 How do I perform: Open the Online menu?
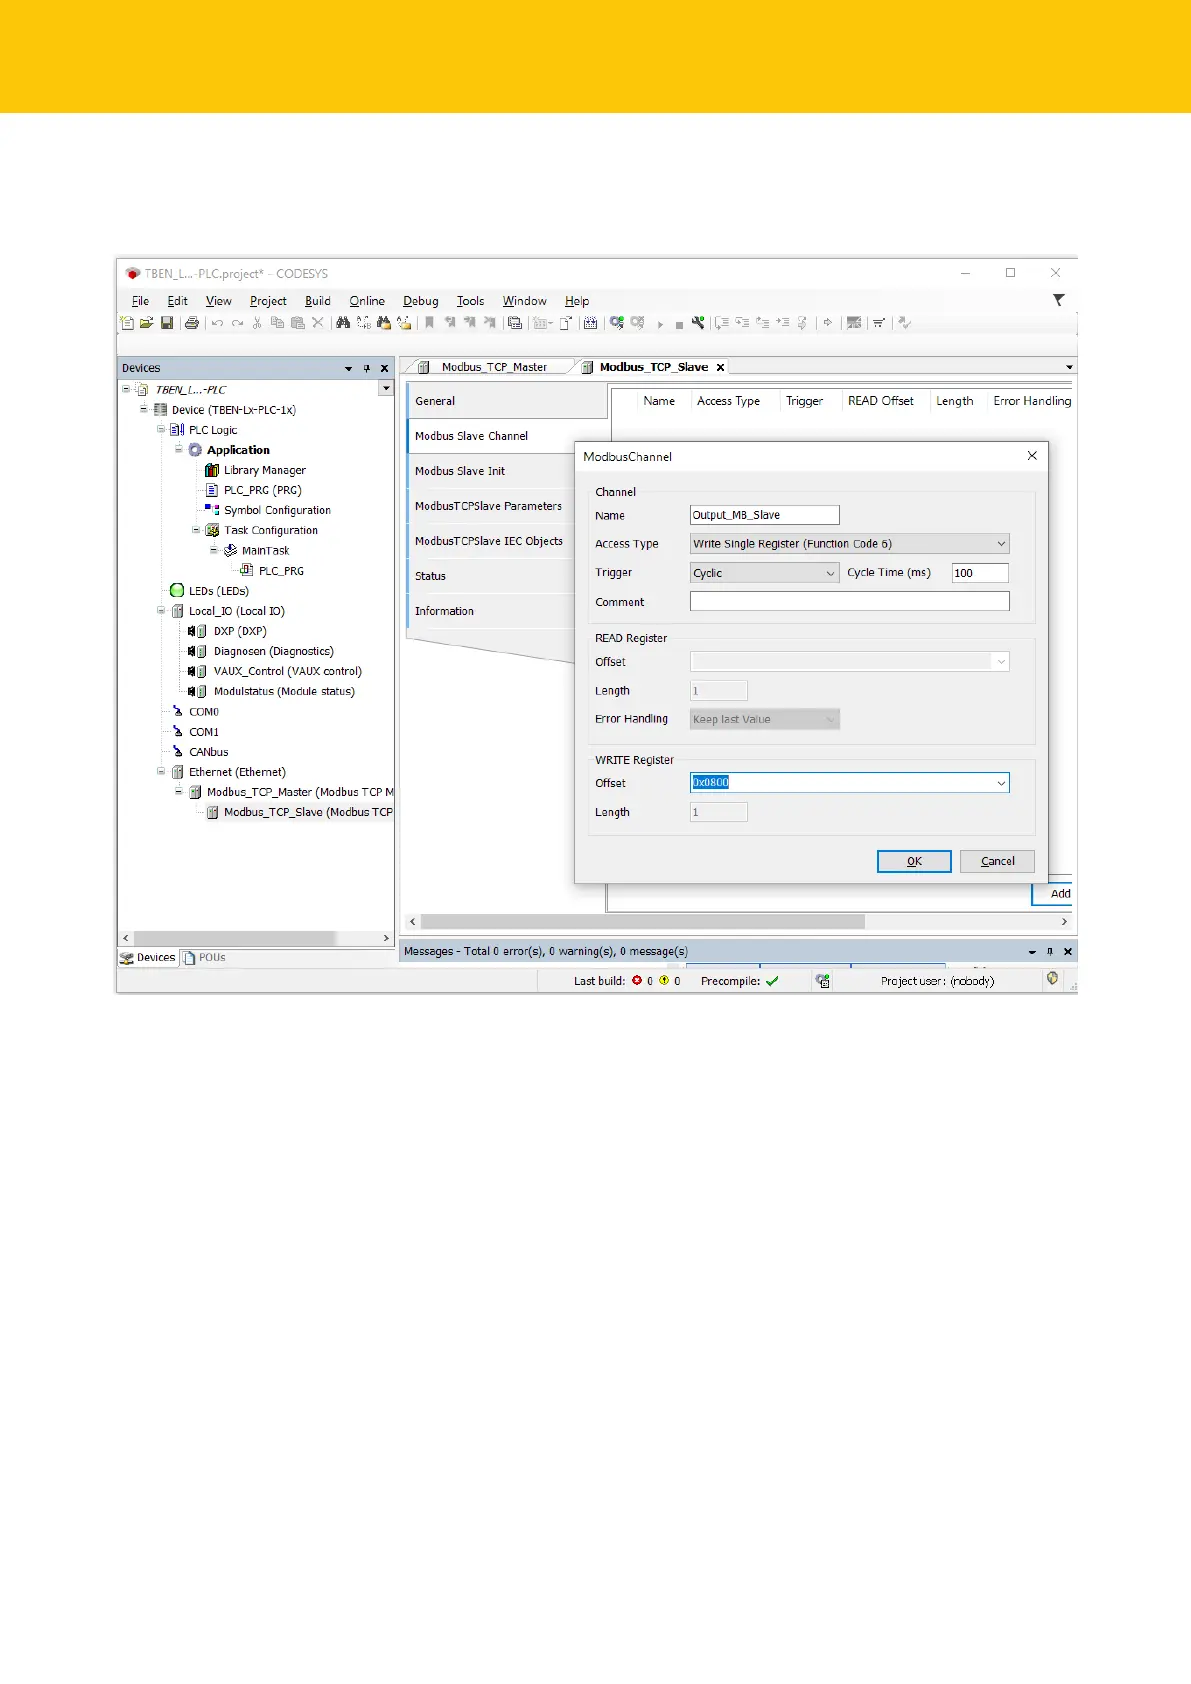pos(367,301)
